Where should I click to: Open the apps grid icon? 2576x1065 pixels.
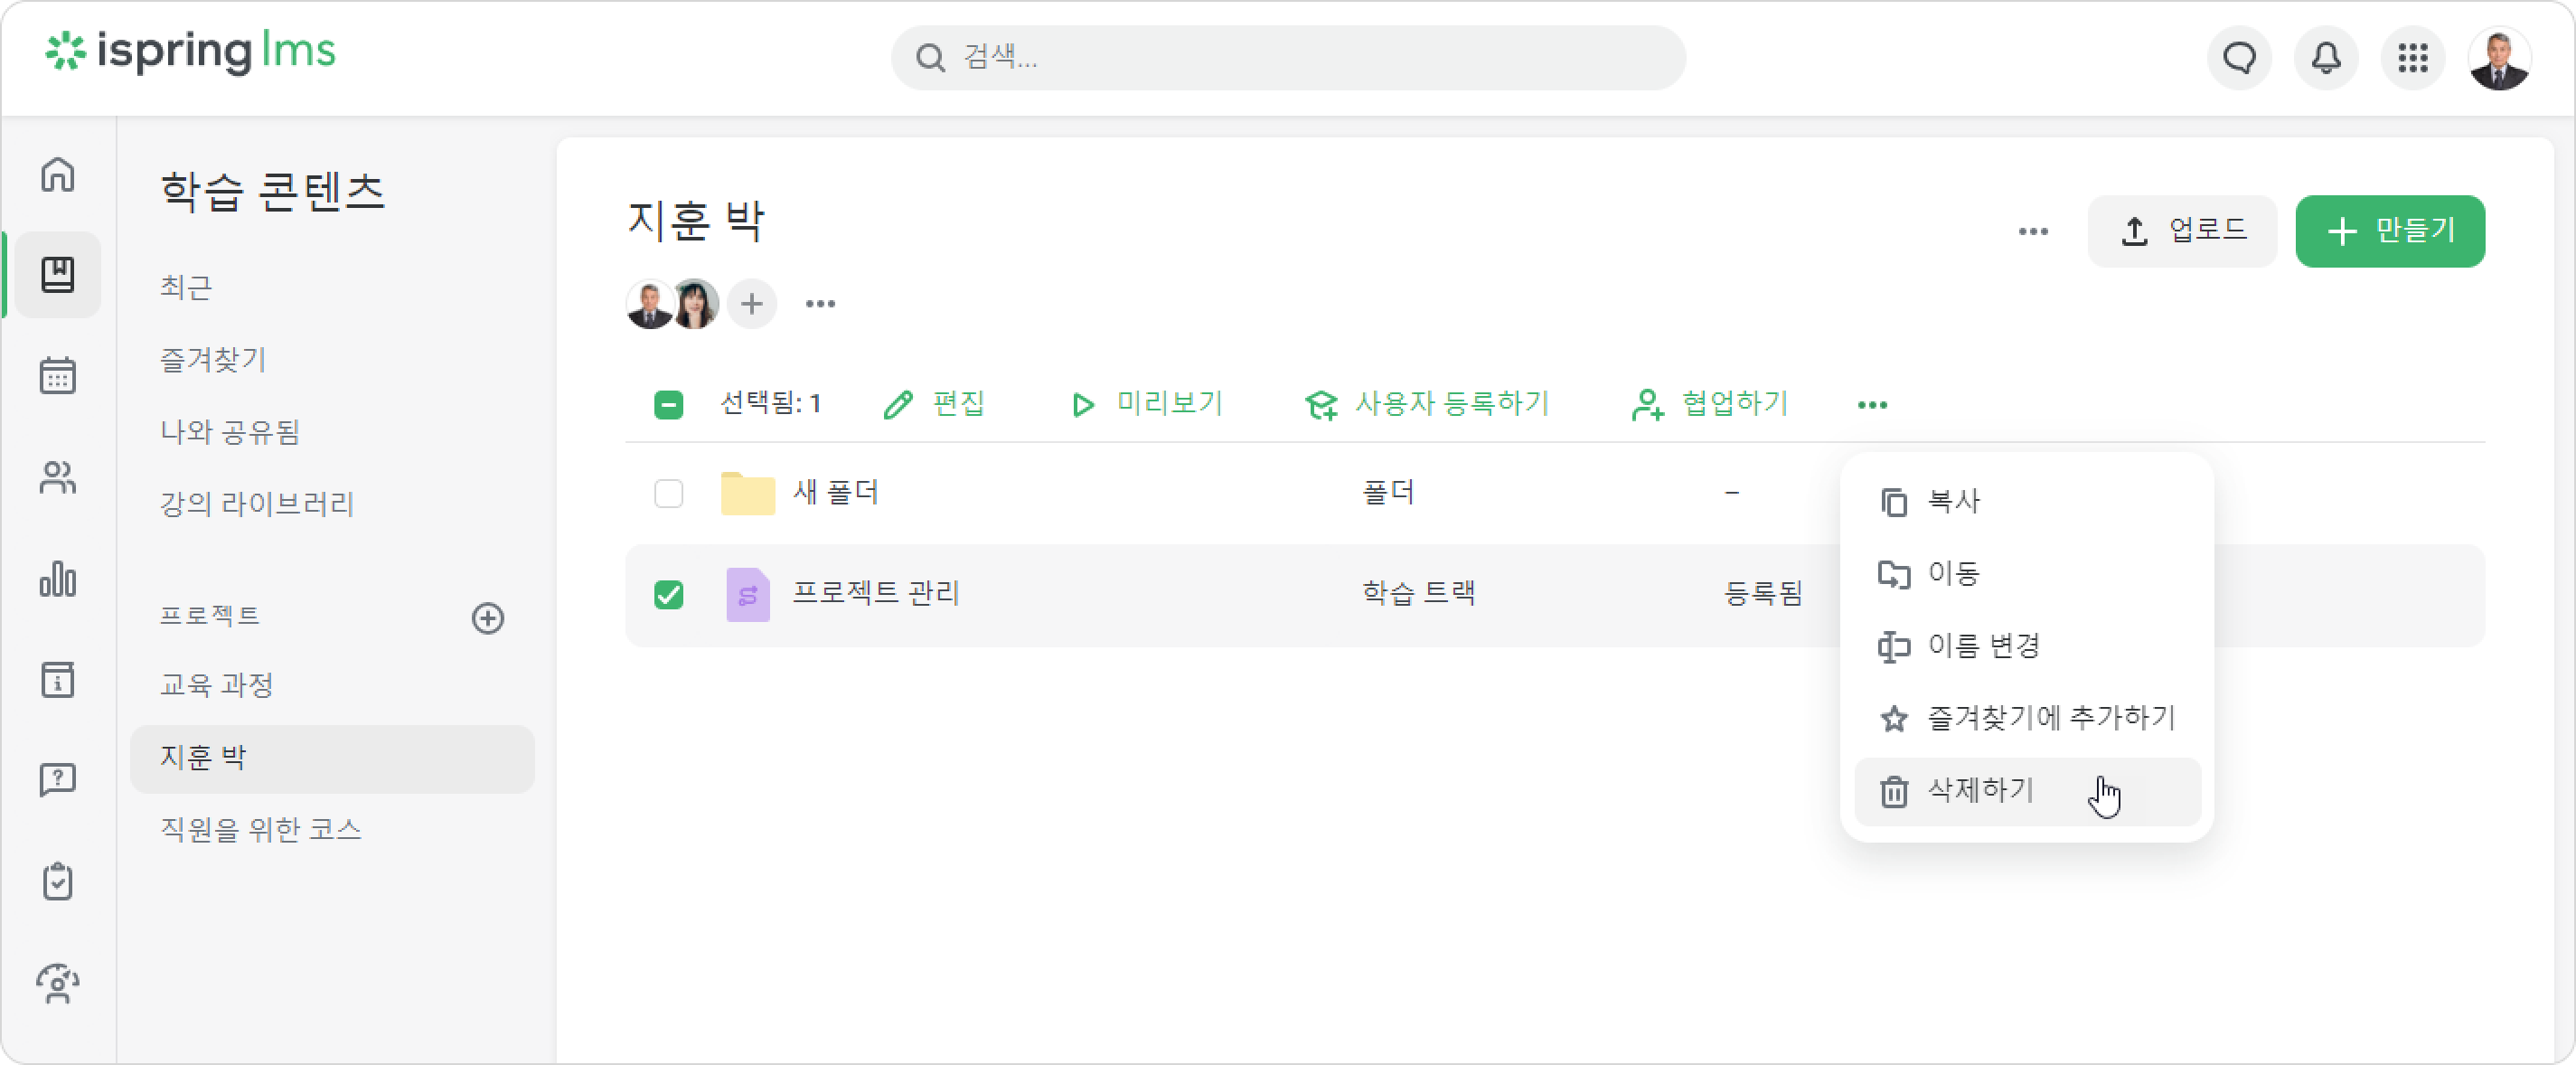tap(2412, 58)
